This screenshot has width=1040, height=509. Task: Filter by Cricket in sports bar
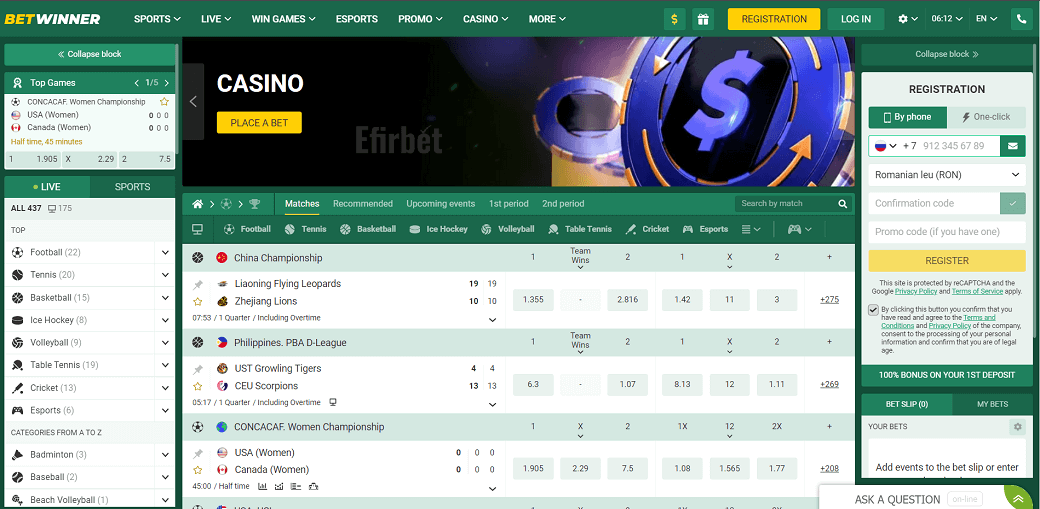[x=647, y=229]
